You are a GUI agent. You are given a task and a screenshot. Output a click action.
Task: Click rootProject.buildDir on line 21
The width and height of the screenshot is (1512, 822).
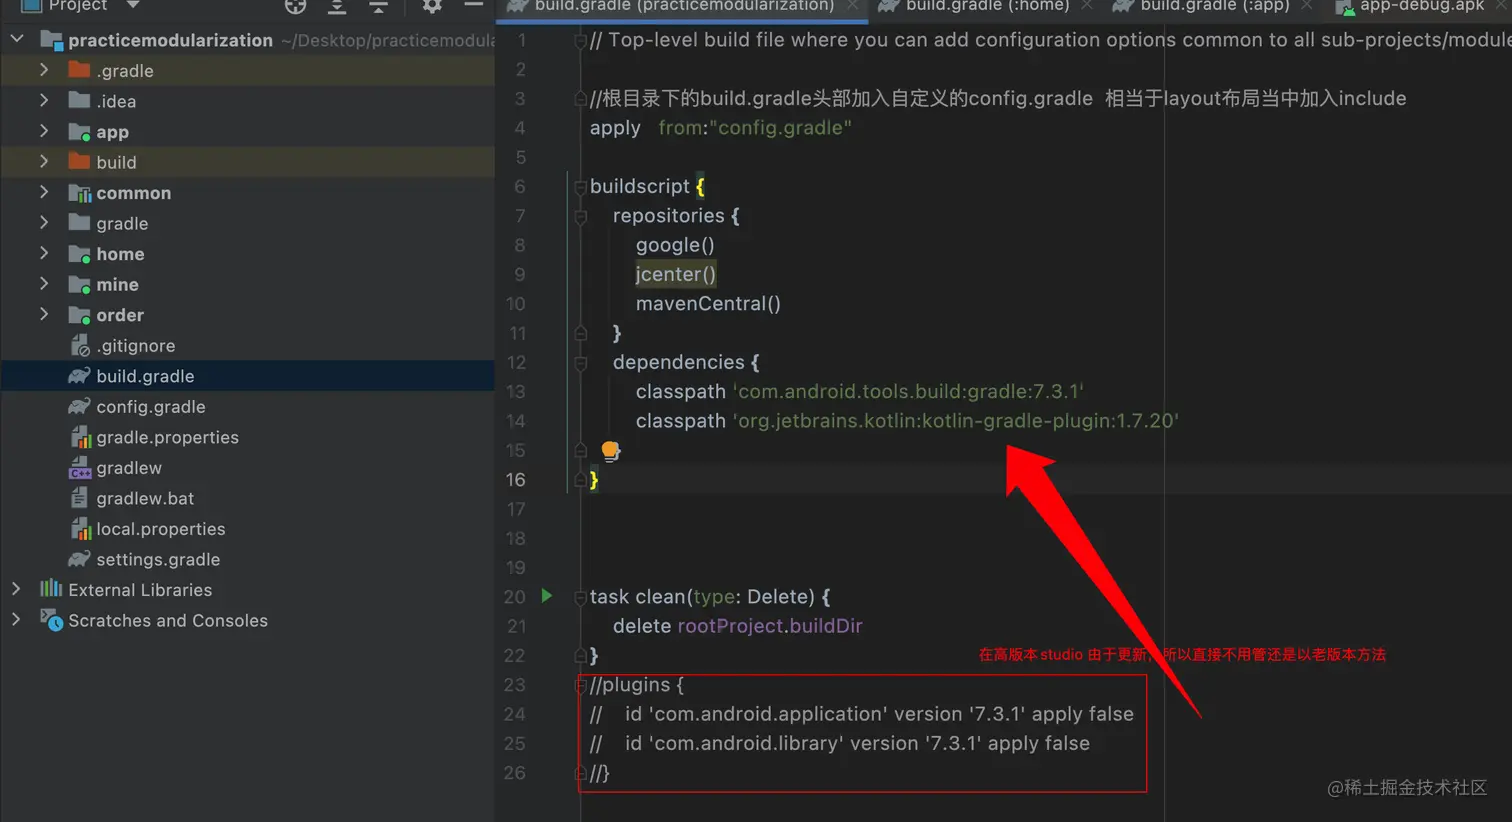[770, 626]
